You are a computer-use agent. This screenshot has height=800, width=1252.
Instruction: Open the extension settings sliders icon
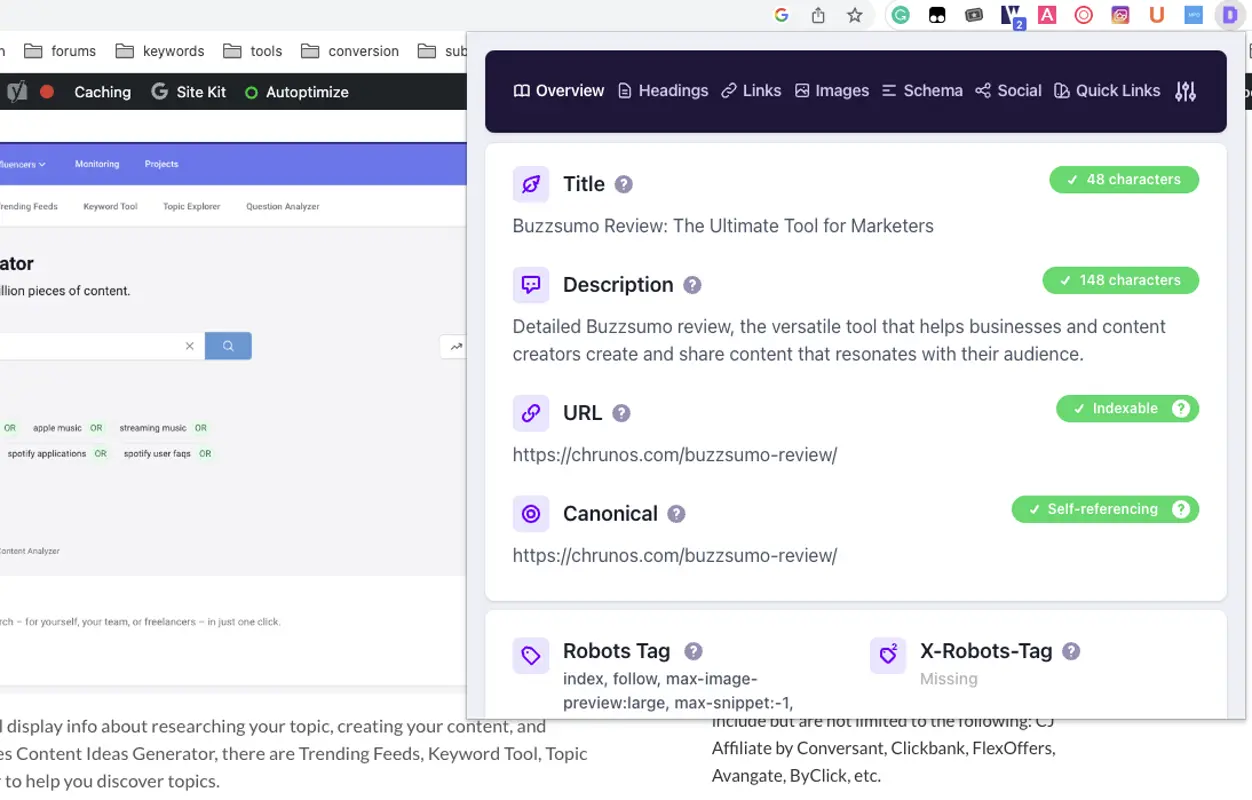click(x=1185, y=91)
